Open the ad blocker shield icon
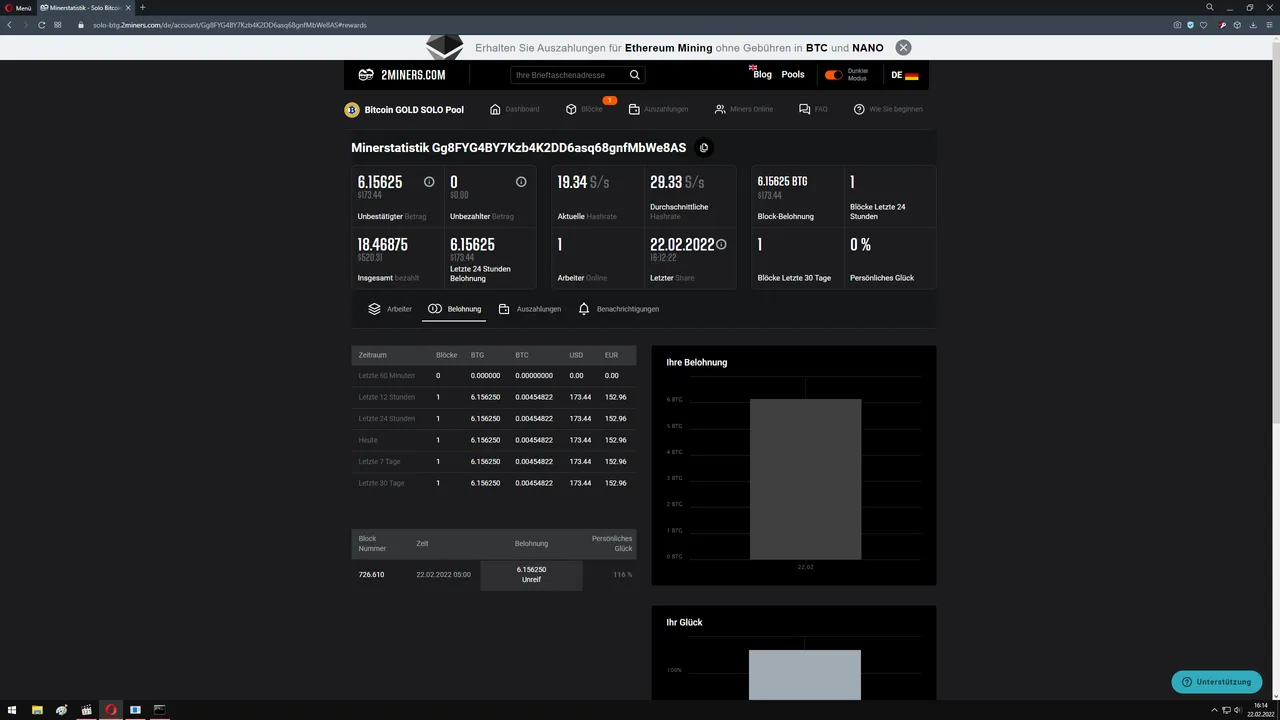The height and width of the screenshot is (720, 1280). click(1190, 24)
